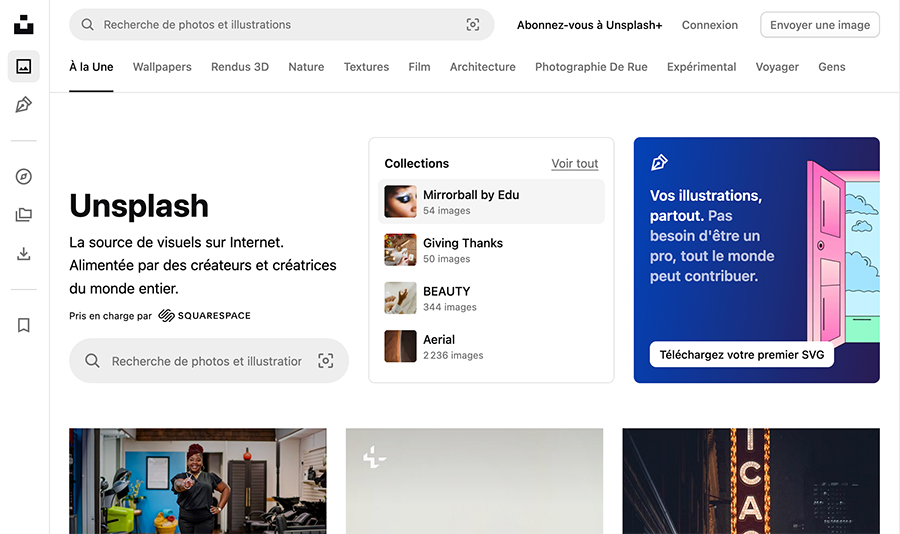Switch to the Wallpapers tab

click(x=162, y=67)
